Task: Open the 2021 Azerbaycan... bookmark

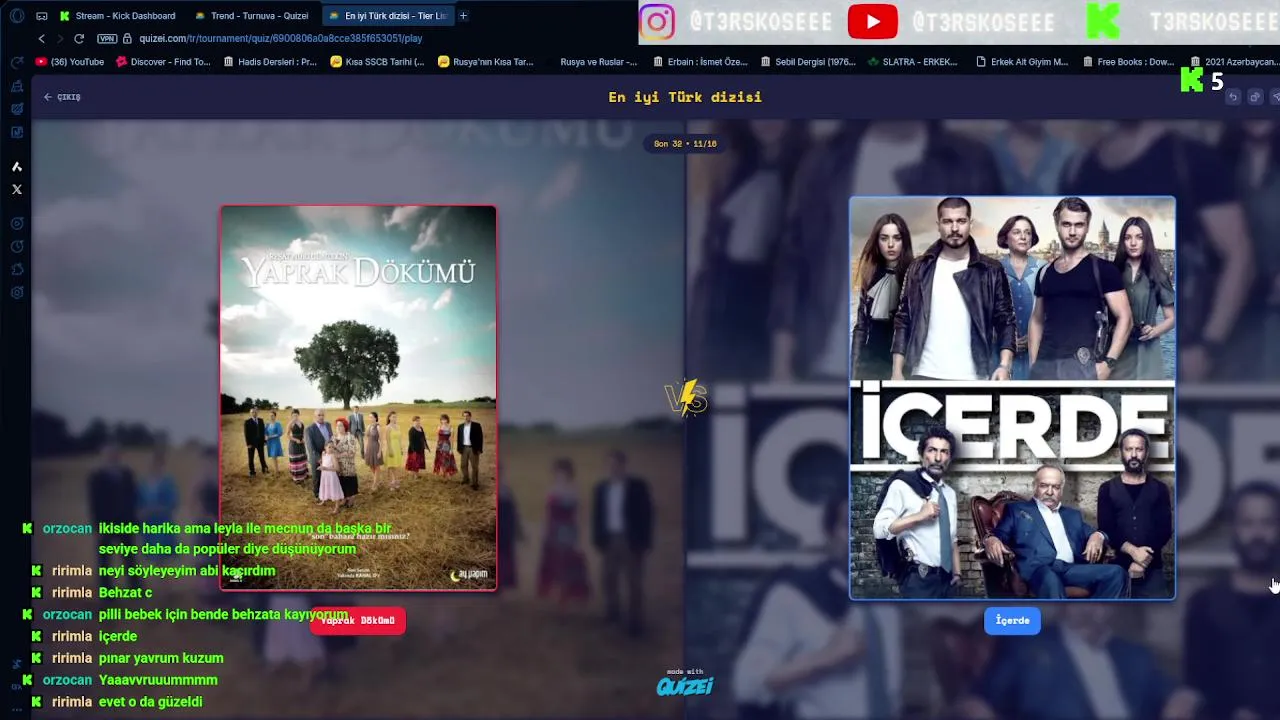Action: (x=1234, y=62)
